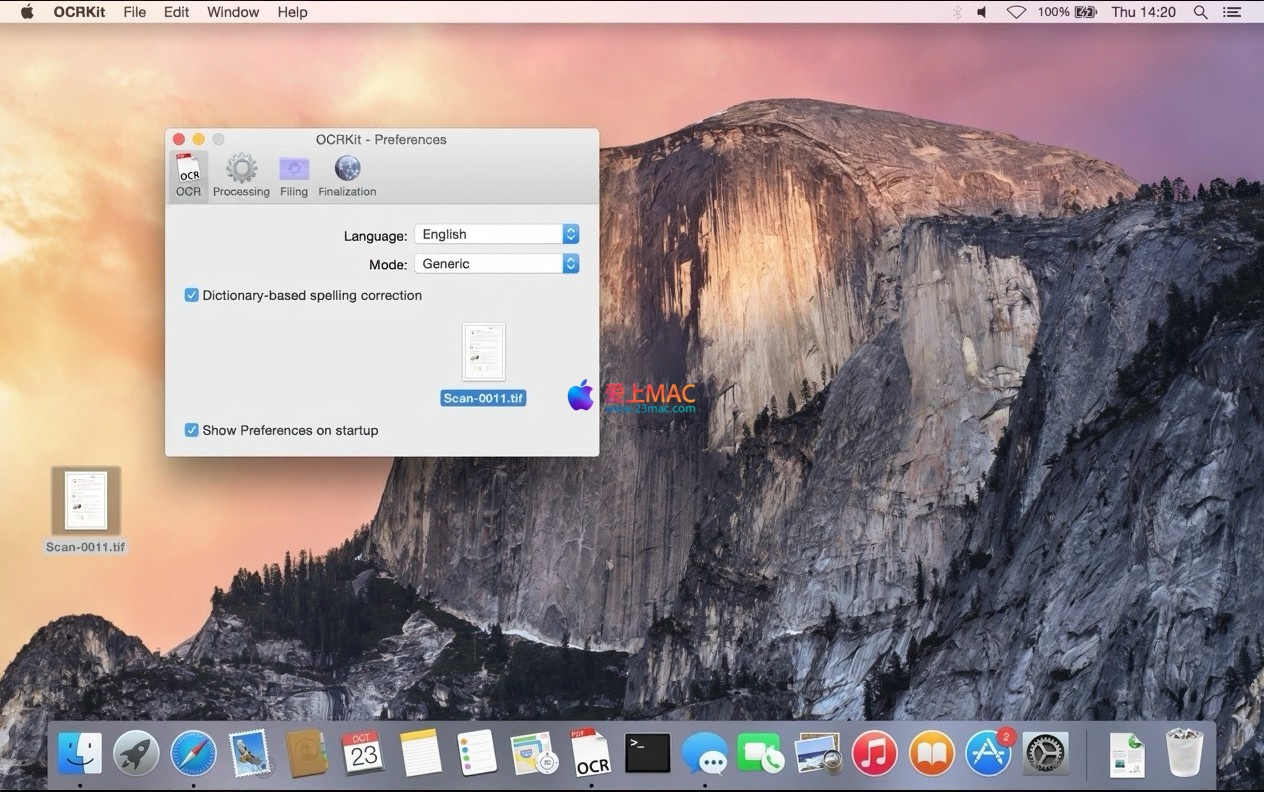Open the OCR preferences pane
The height and width of the screenshot is (792, 1264).
pos(188,175)
